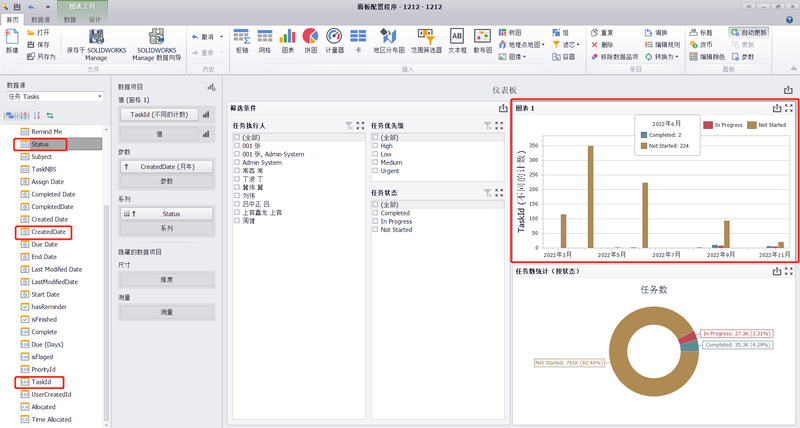Insert a 图表 (Chart) item
Image resolution: width=800 pixels, height=428 pixels.
pyautogui.click(x=287, y=41)
